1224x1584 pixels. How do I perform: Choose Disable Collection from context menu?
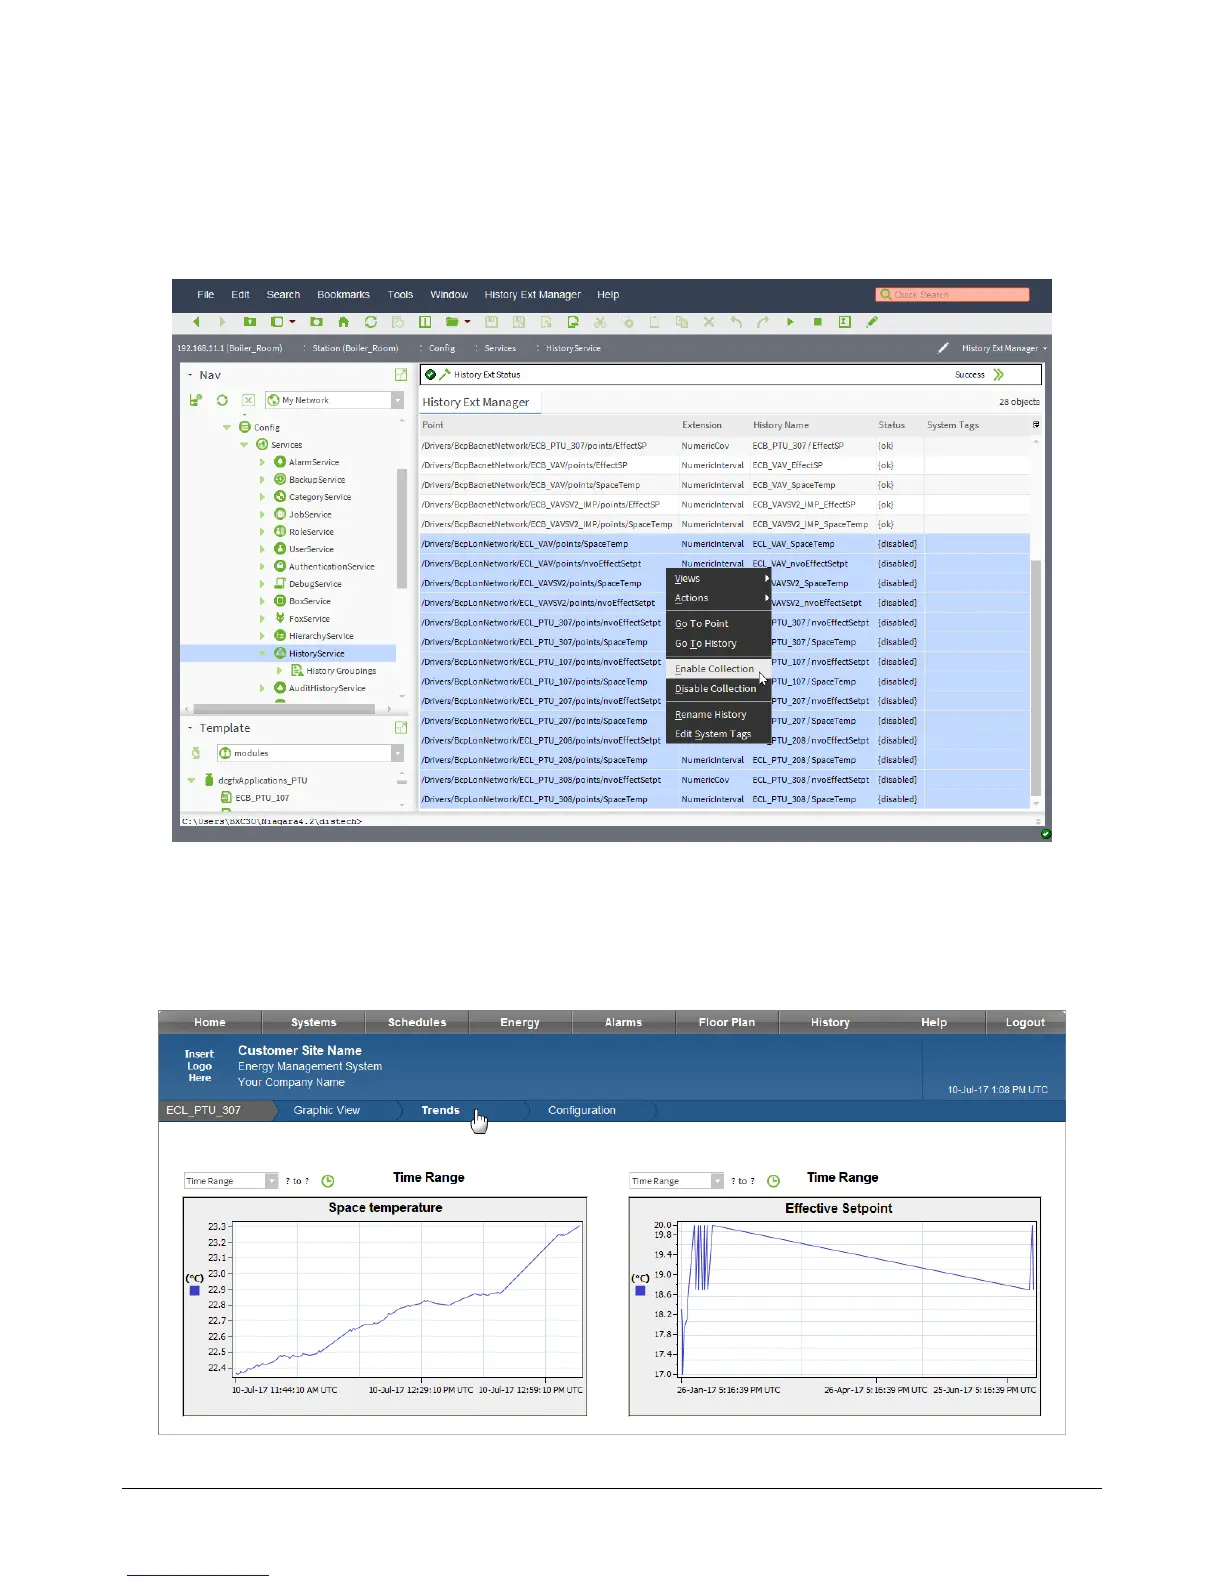pos(718,689)
